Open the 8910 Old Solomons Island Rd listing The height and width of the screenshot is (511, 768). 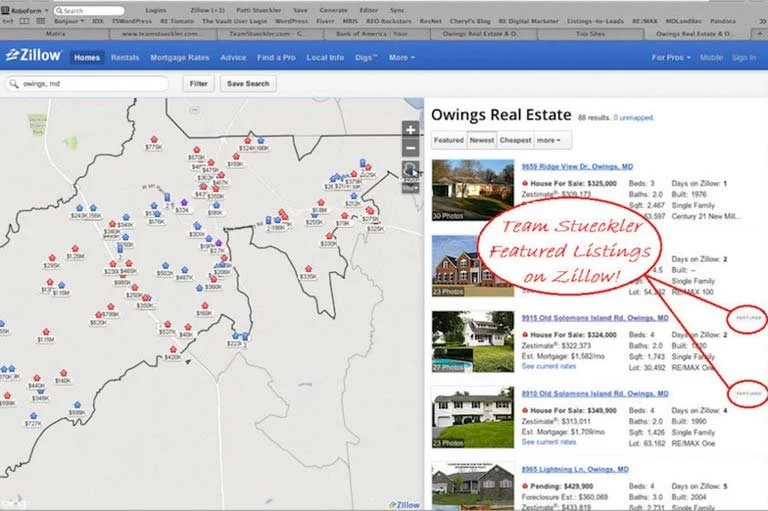click(x=595, y=394)
